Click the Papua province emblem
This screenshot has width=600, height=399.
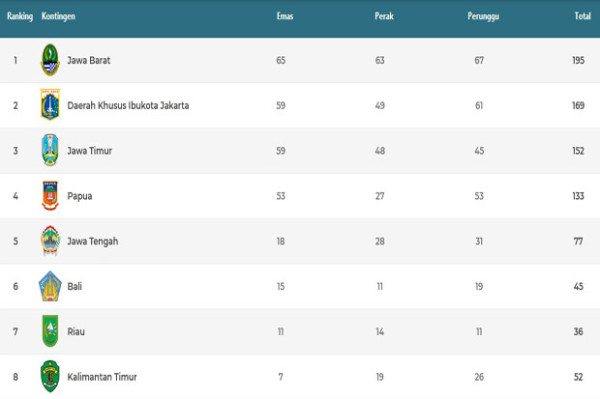coord(50,195)
